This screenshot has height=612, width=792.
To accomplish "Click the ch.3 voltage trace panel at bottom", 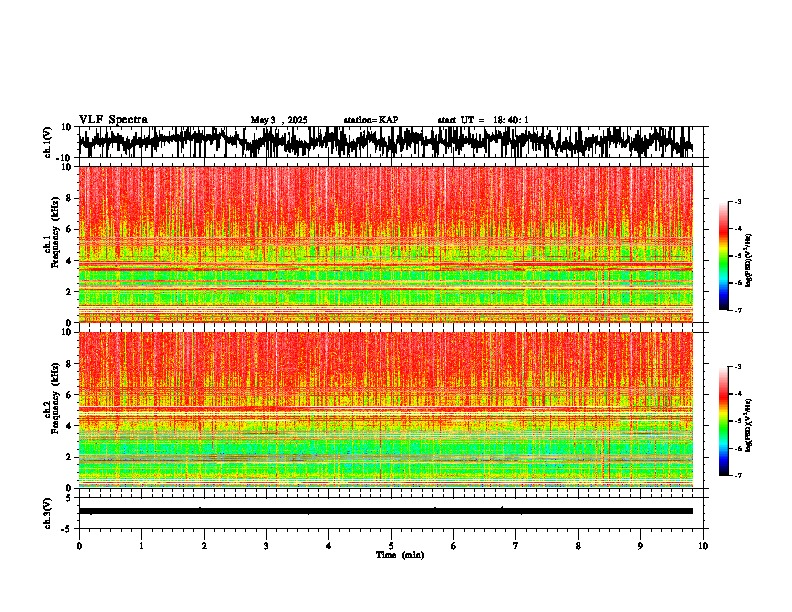I will (390, 513).
